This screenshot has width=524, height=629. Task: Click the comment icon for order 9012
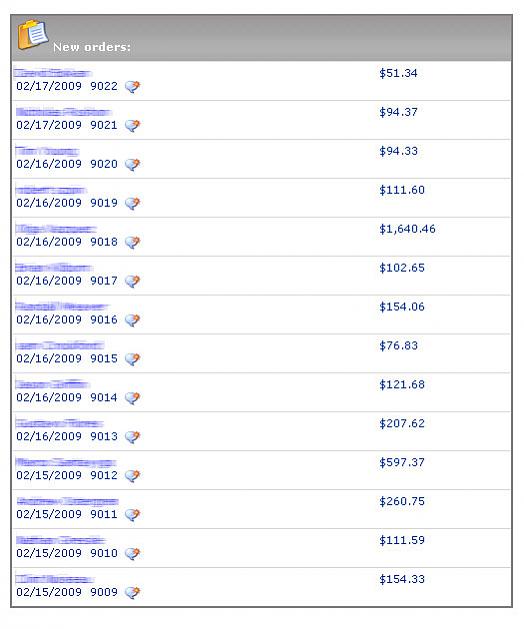click(132, 475)
